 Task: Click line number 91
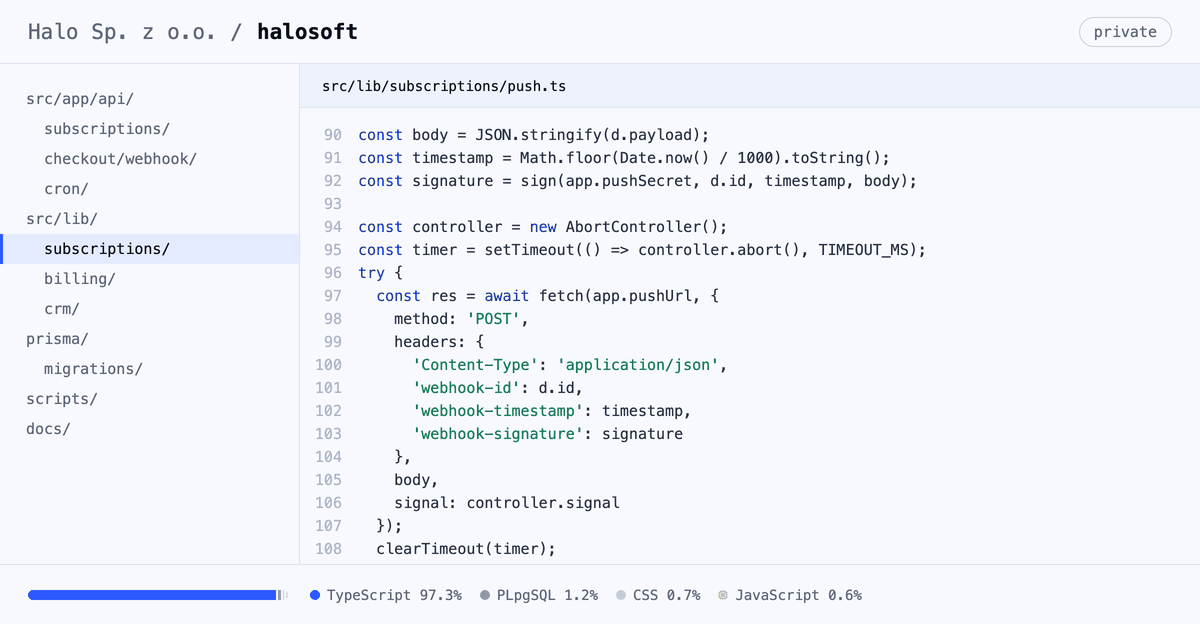point(333,158)
